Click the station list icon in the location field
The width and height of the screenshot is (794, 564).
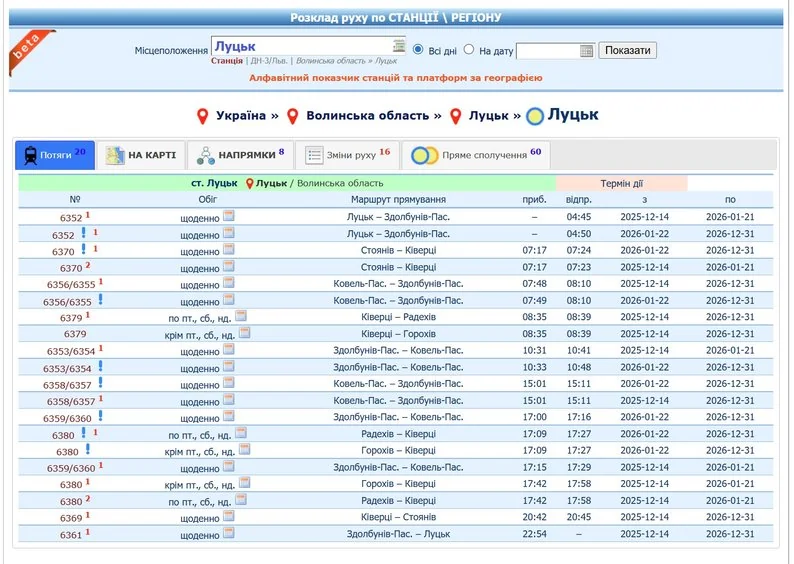(x=399, y=47)
